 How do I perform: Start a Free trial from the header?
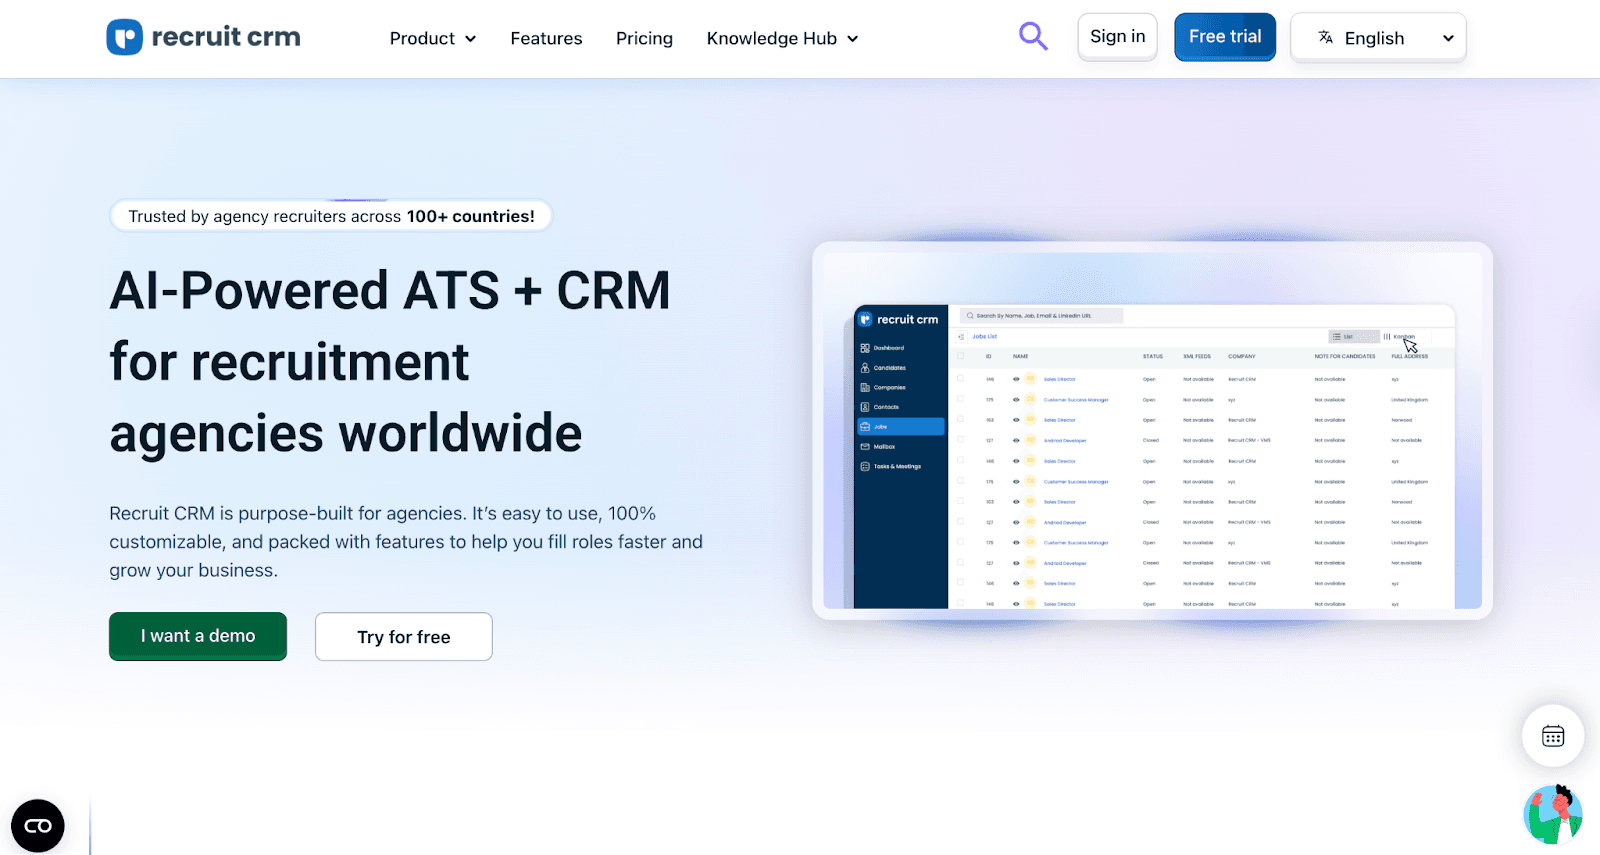pos(1225,37)
